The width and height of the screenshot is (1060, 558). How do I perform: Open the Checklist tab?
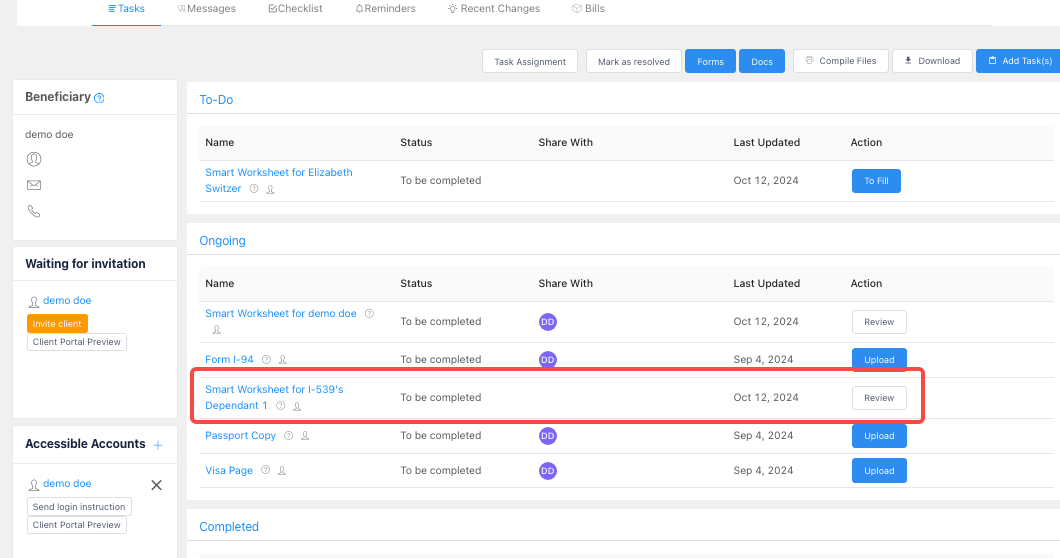[x=295, y=9]
